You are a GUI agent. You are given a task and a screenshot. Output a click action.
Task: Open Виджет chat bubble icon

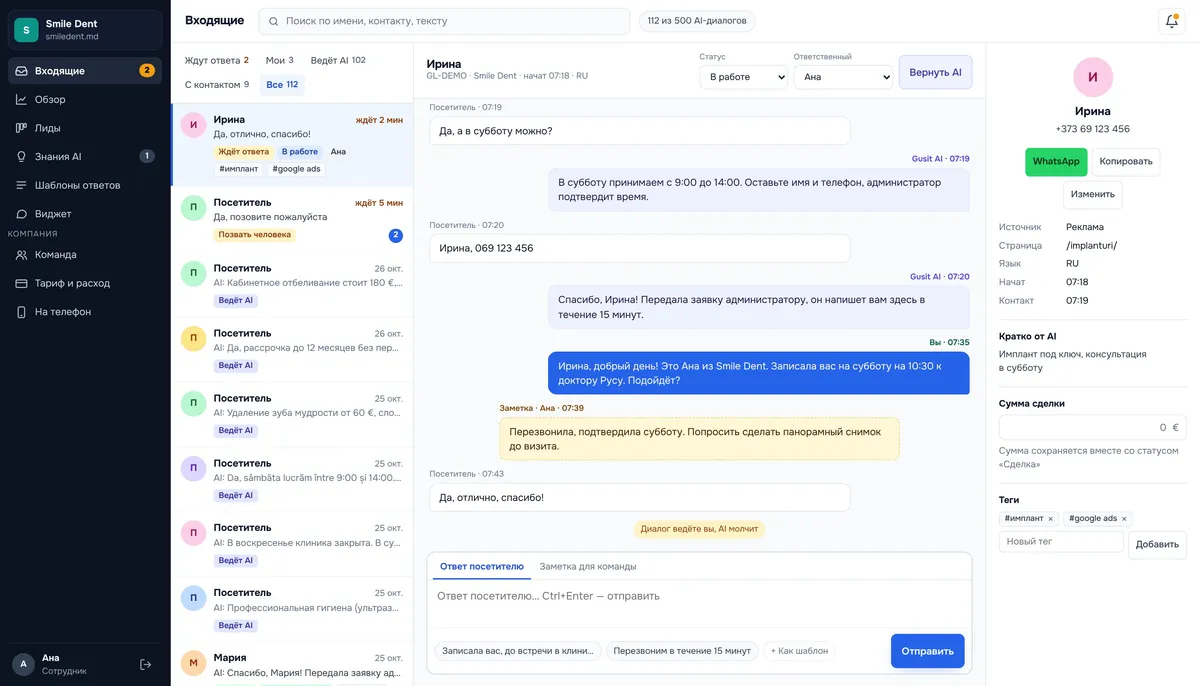pos(22,213)
